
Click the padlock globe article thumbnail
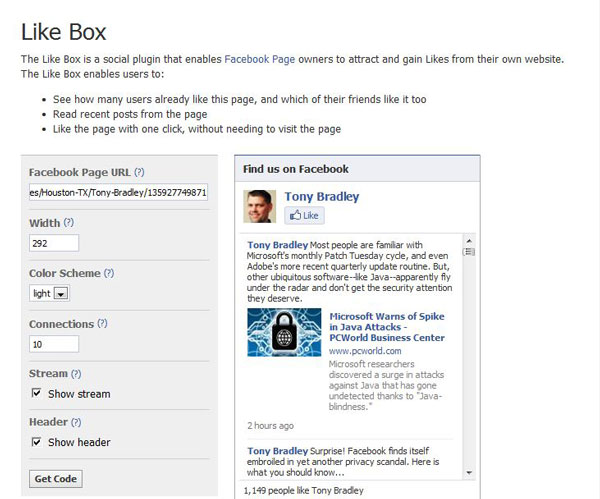[284, 333]
